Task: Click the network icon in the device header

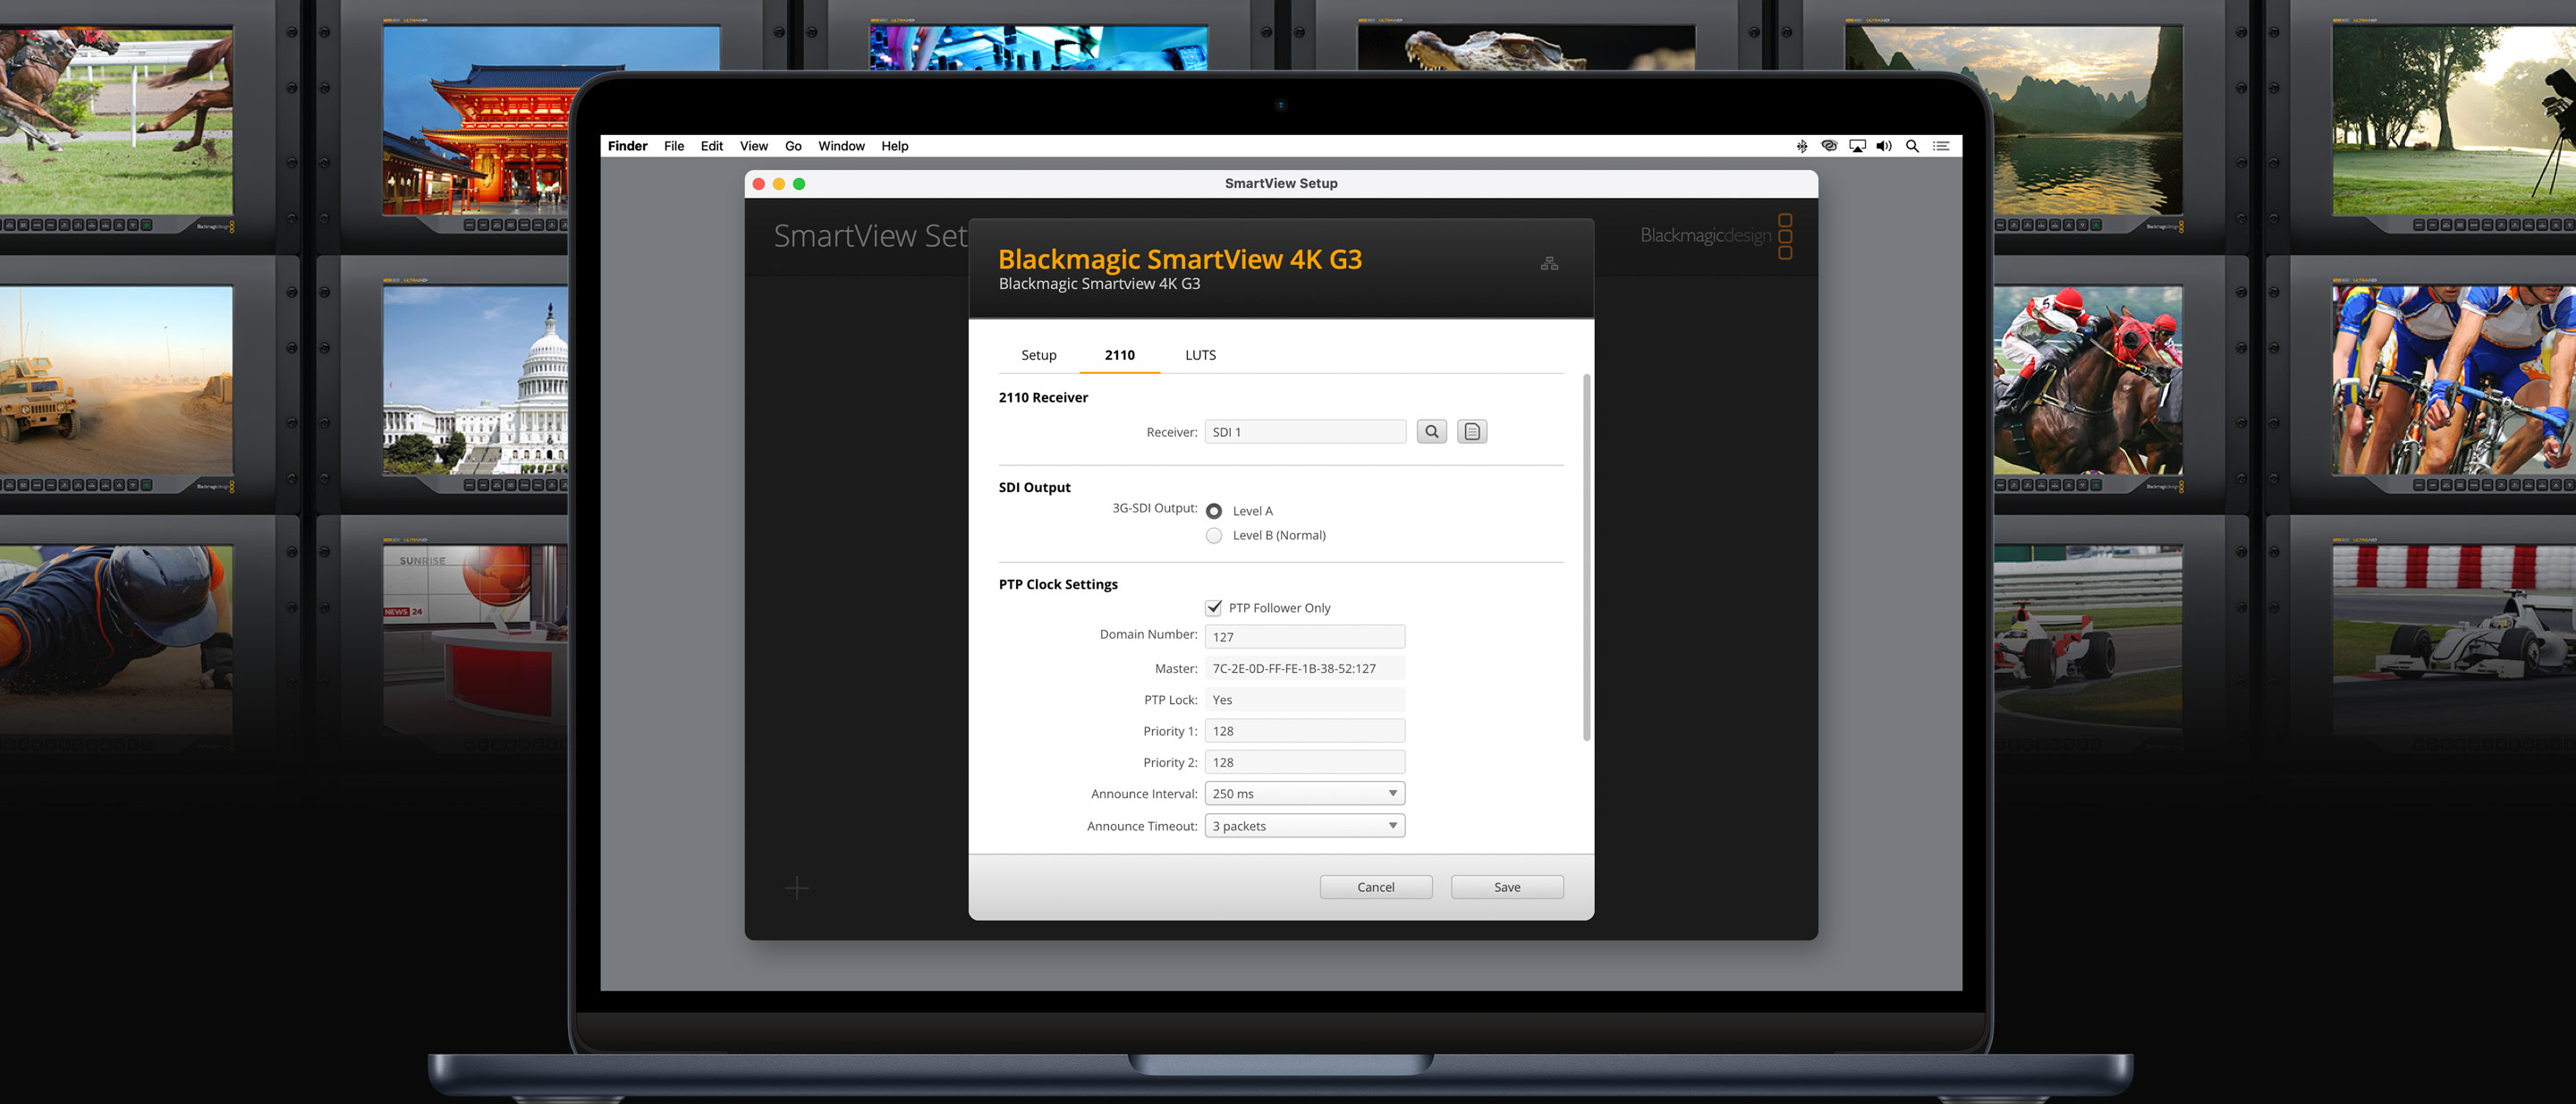Action: tap(1549, 264)
